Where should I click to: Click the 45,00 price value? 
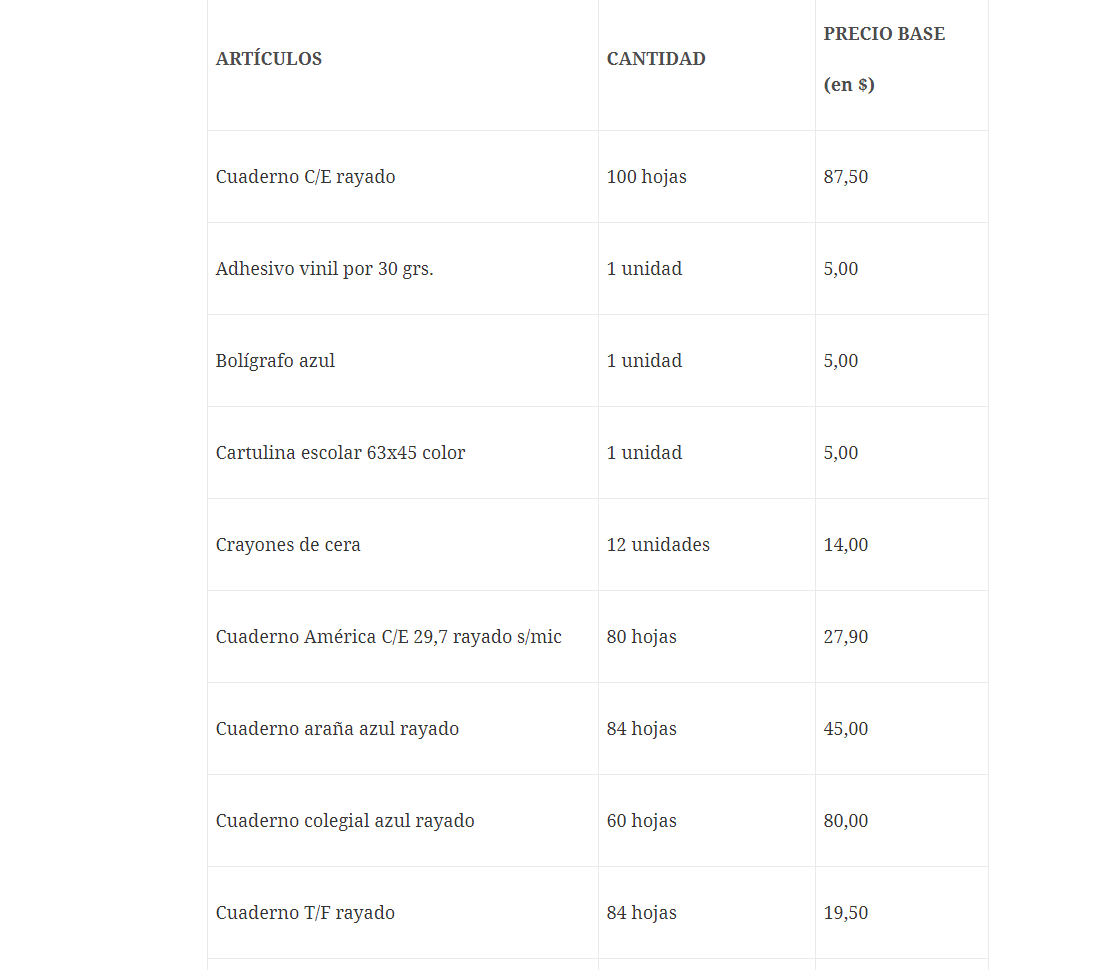(846, 729)
